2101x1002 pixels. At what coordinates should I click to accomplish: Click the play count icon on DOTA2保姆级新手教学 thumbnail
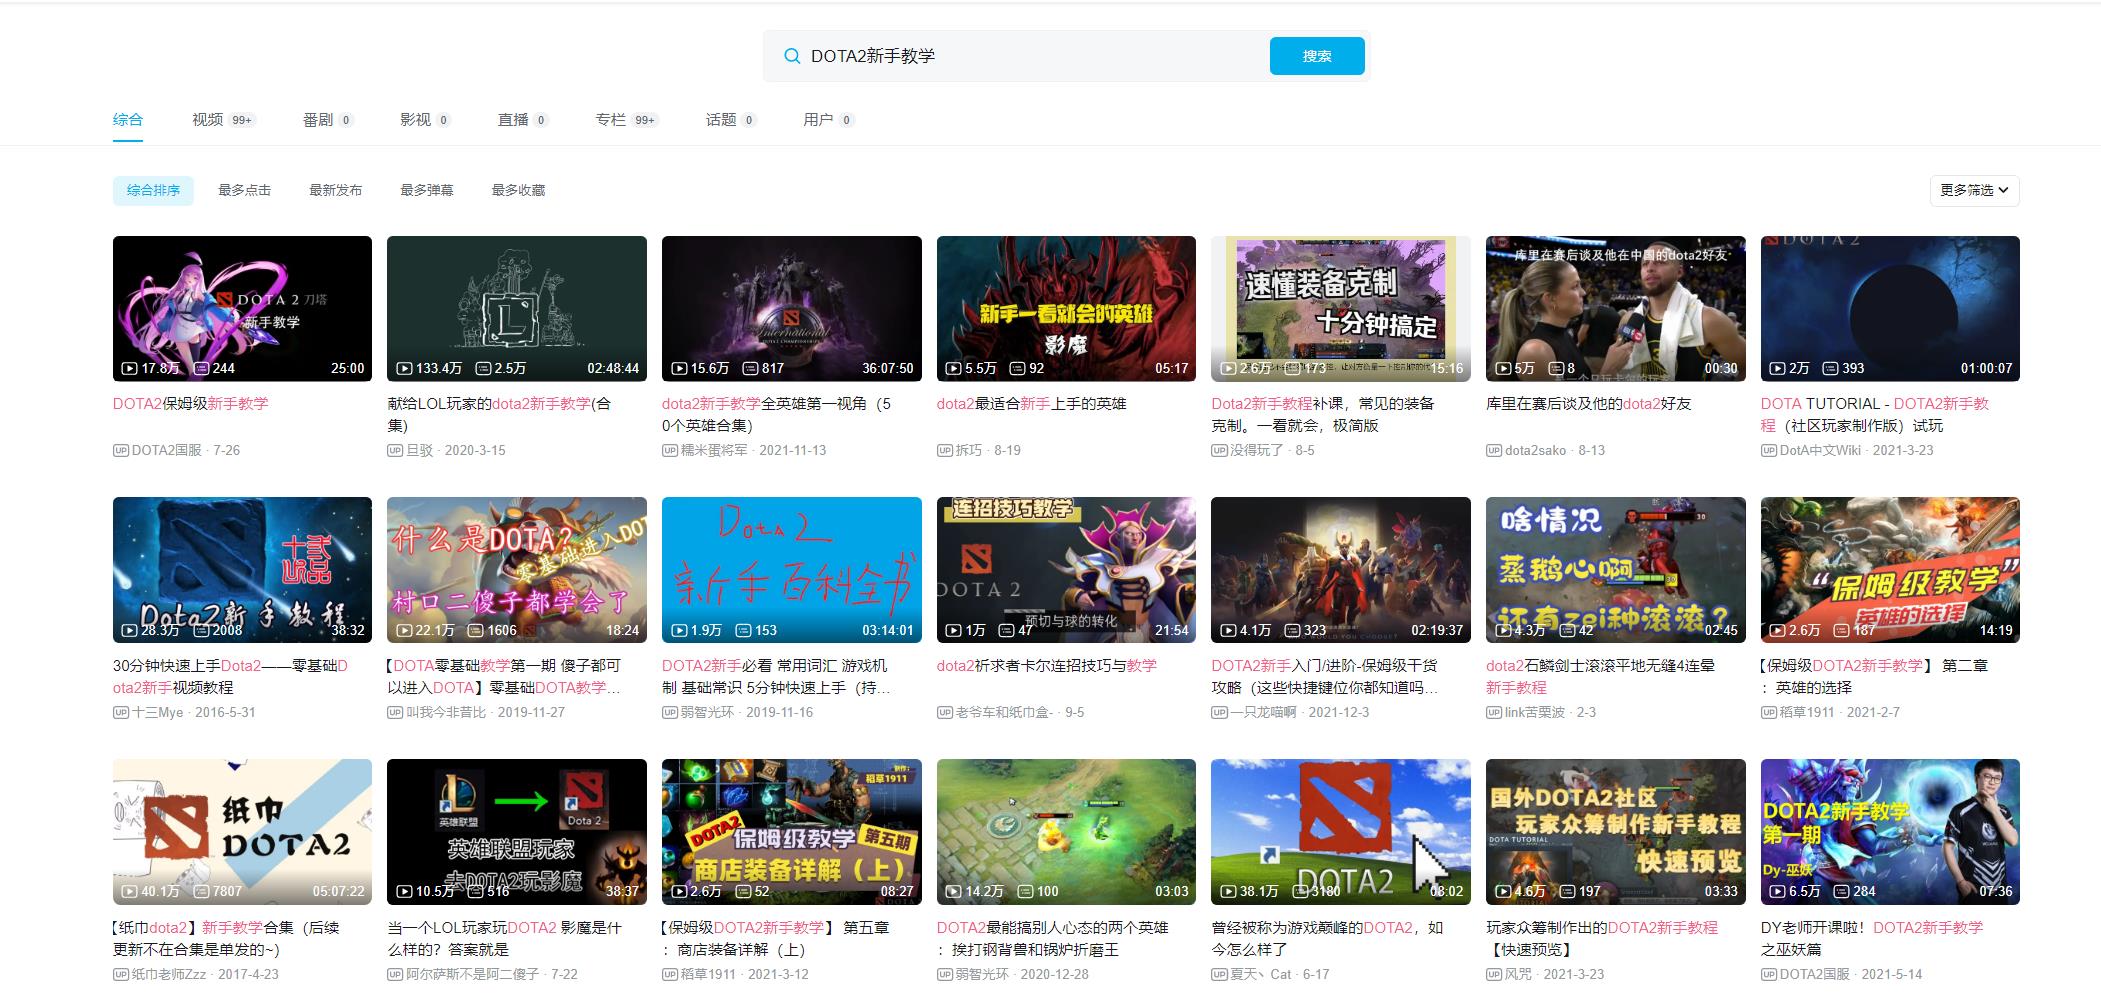pos(129,368)
